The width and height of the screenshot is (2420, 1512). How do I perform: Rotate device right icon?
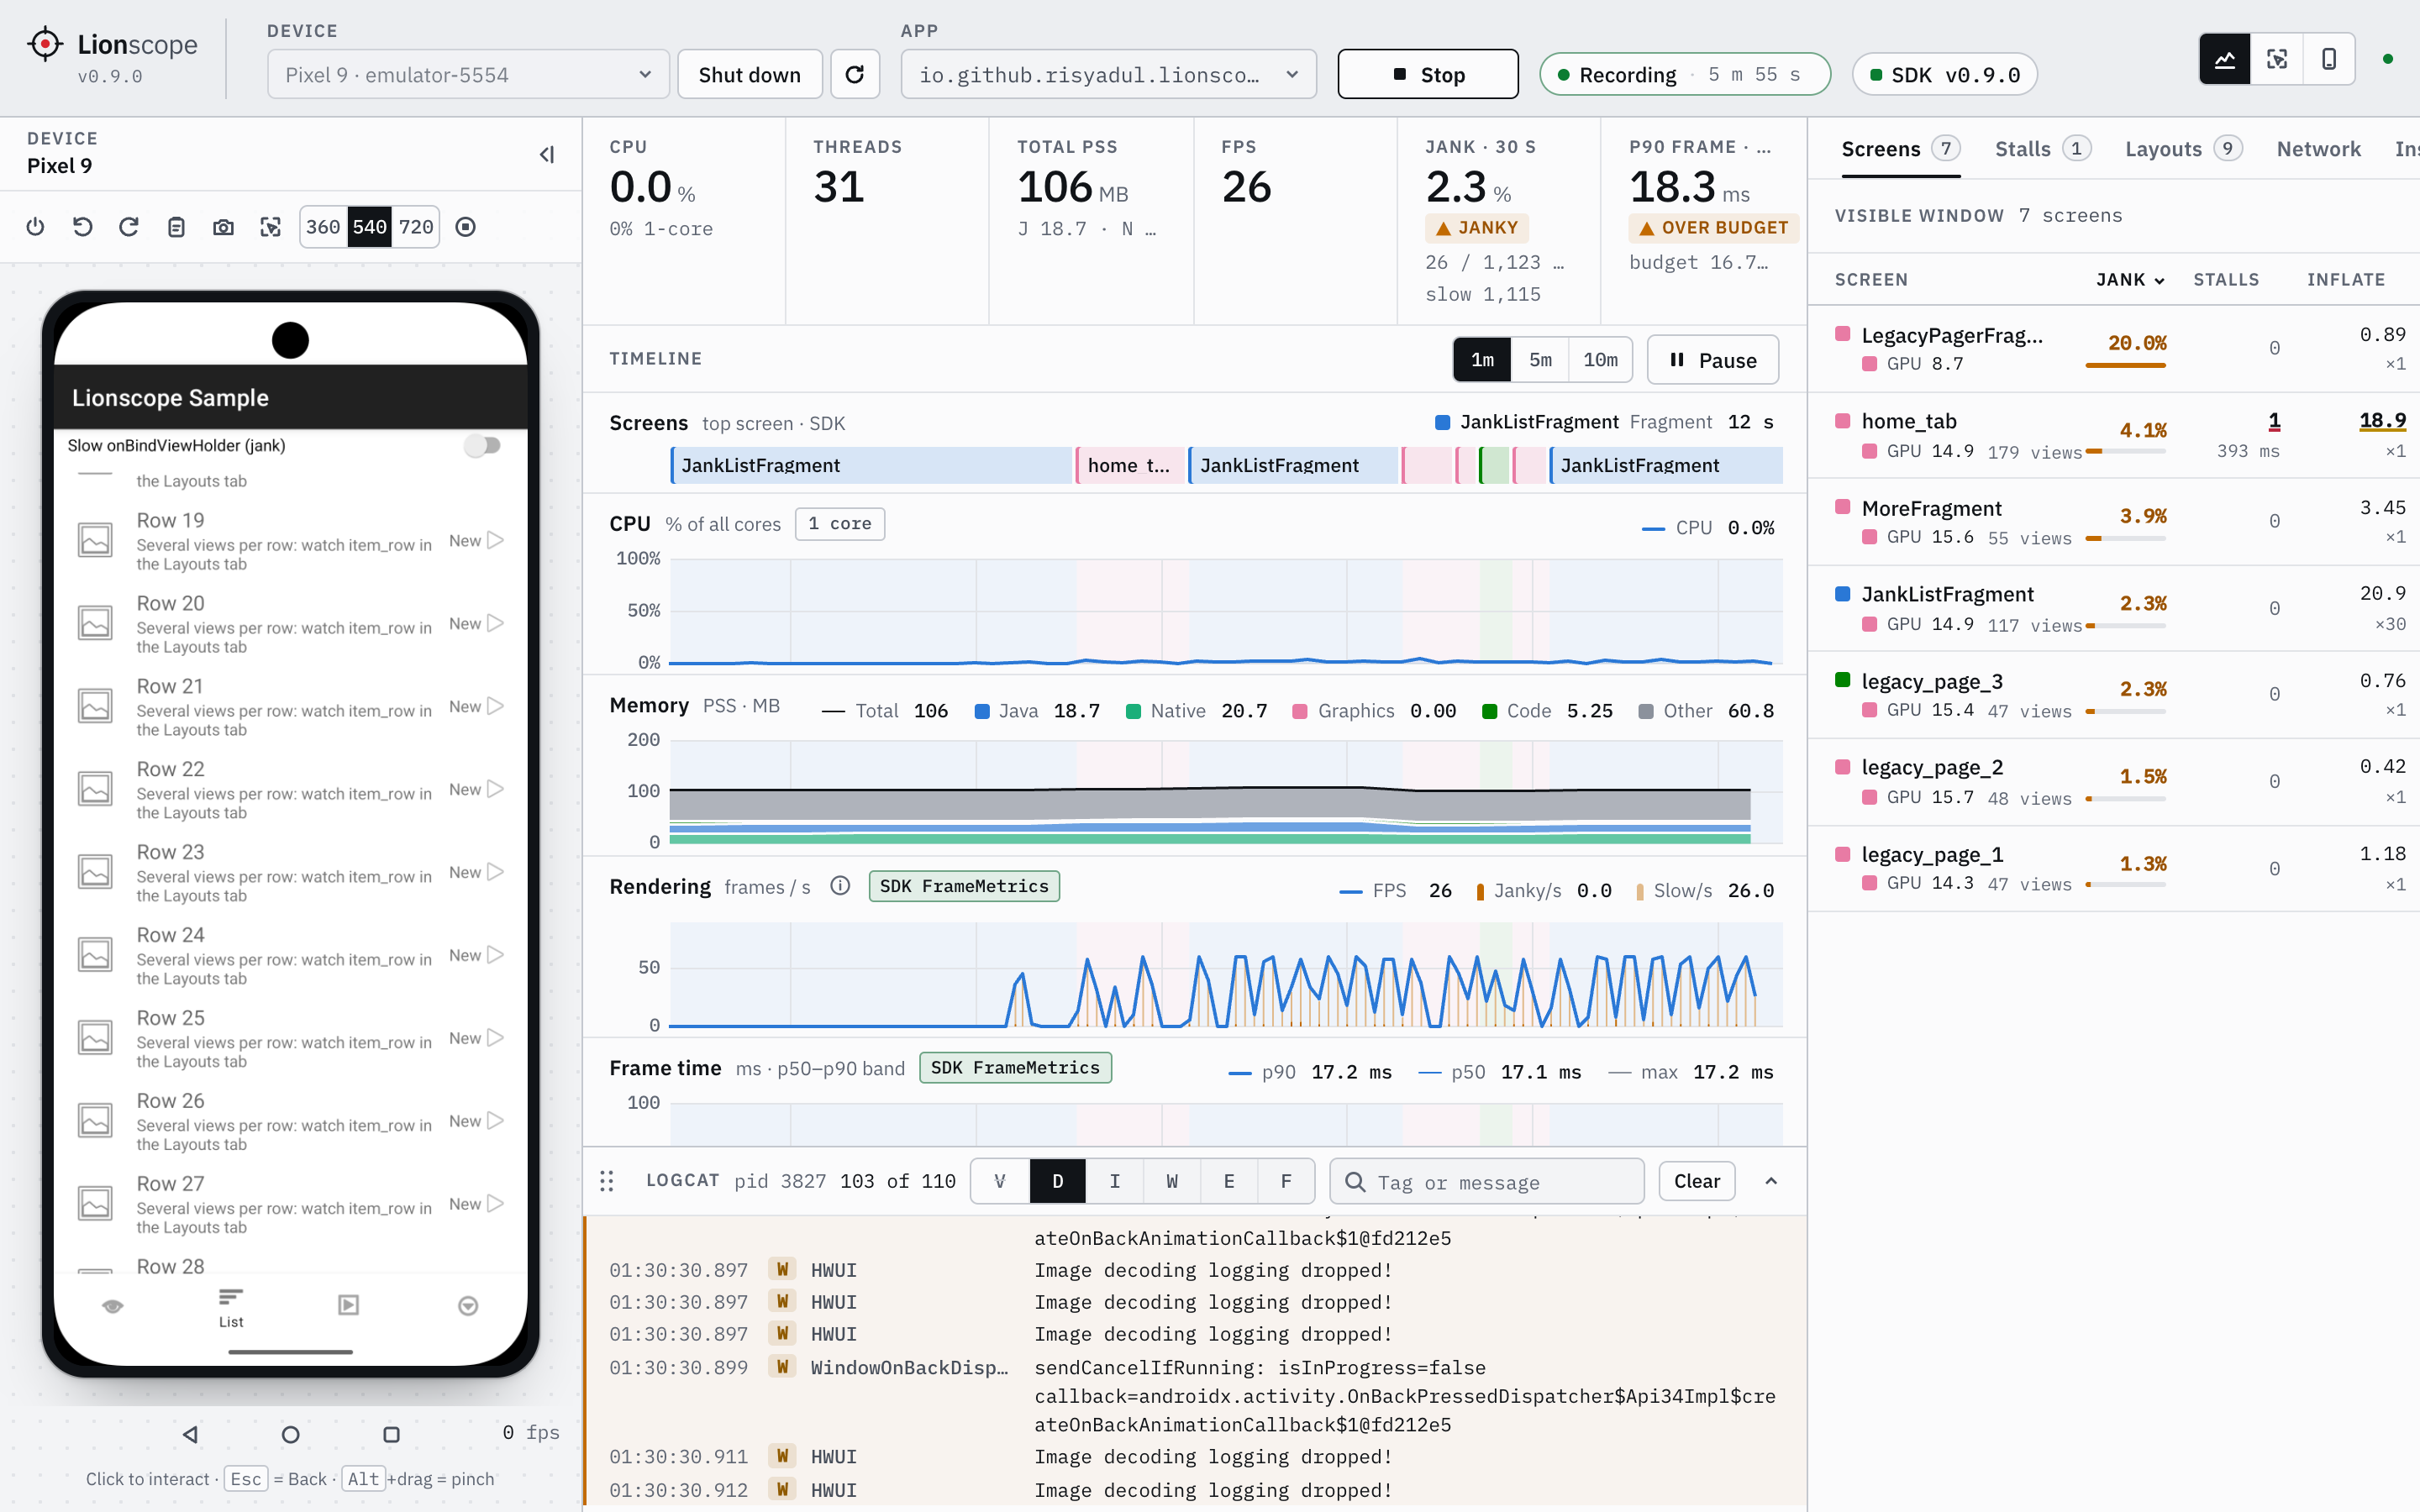(x=129, y=227)
